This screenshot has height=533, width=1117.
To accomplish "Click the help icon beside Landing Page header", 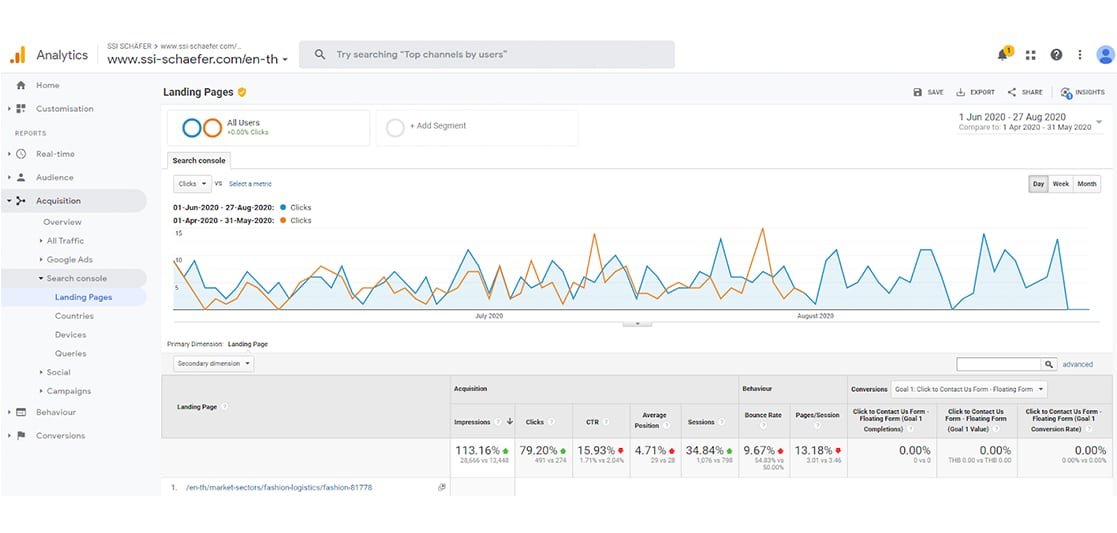I will 224,406.
